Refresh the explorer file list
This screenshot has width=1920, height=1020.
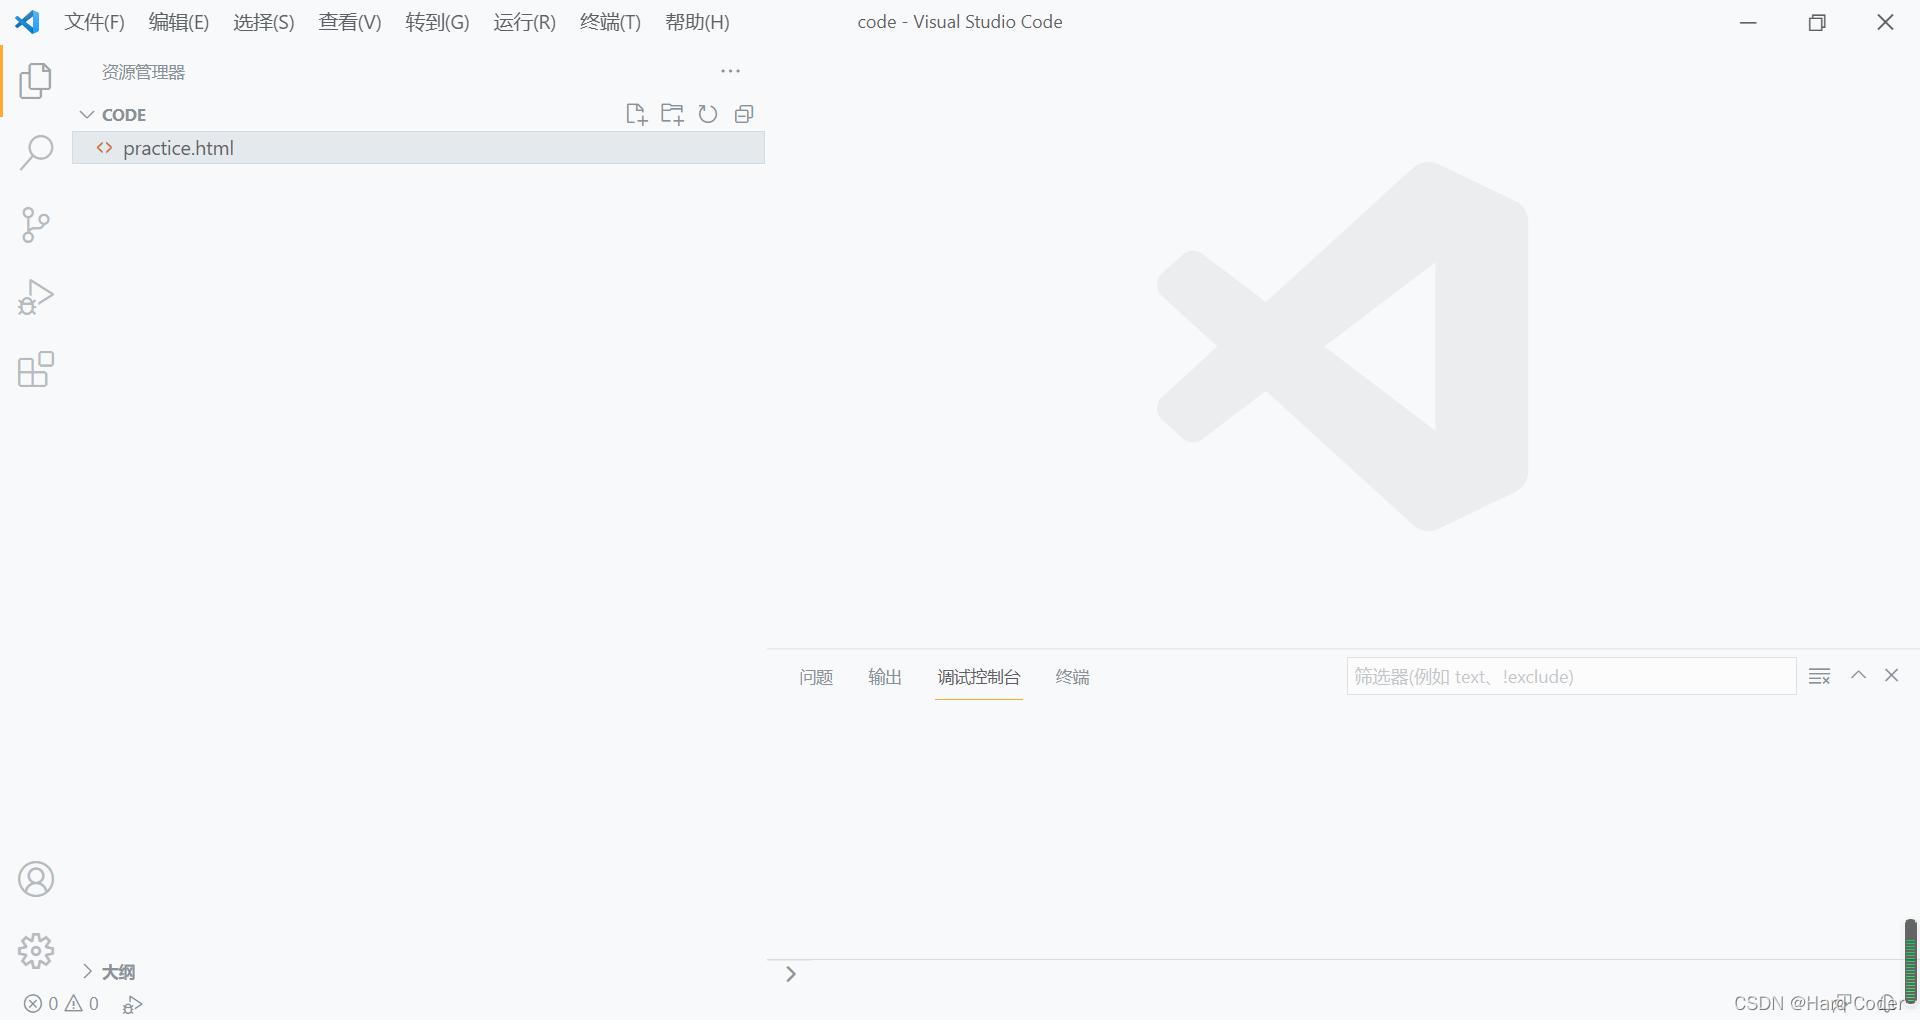[708, 114]
